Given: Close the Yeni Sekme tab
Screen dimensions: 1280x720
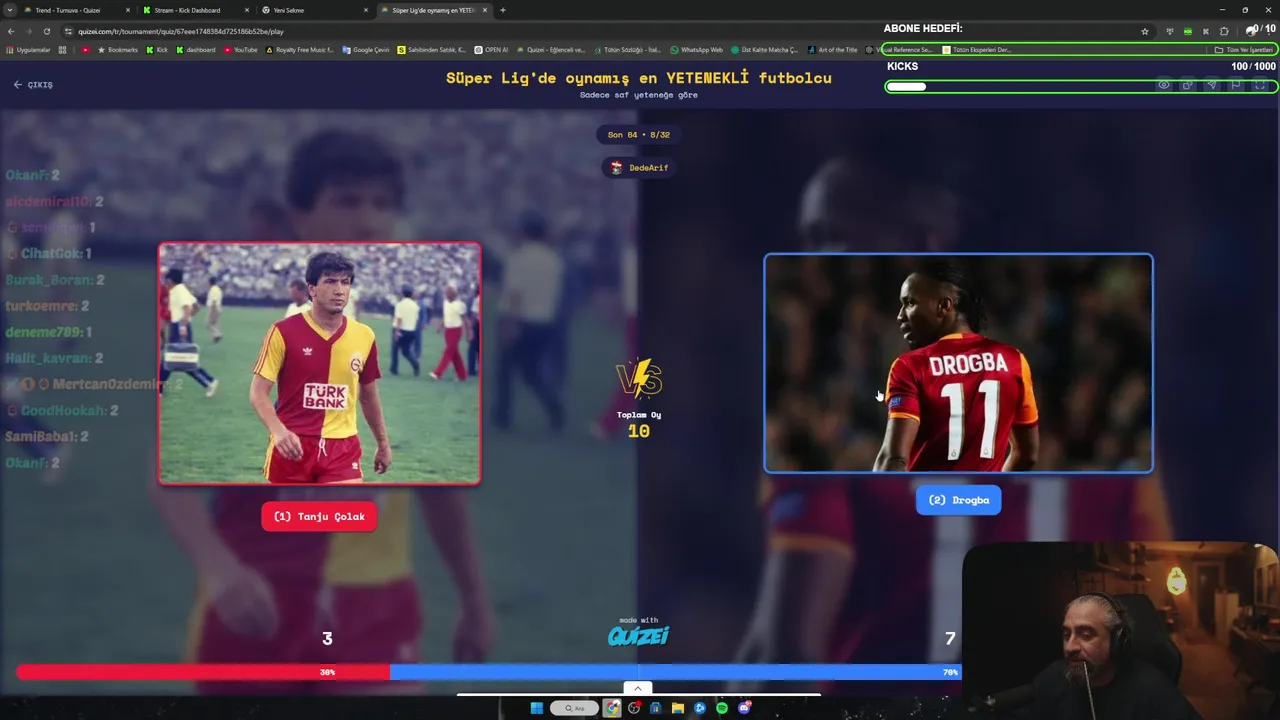Looking at the screenshot, I should pos(366,10).
